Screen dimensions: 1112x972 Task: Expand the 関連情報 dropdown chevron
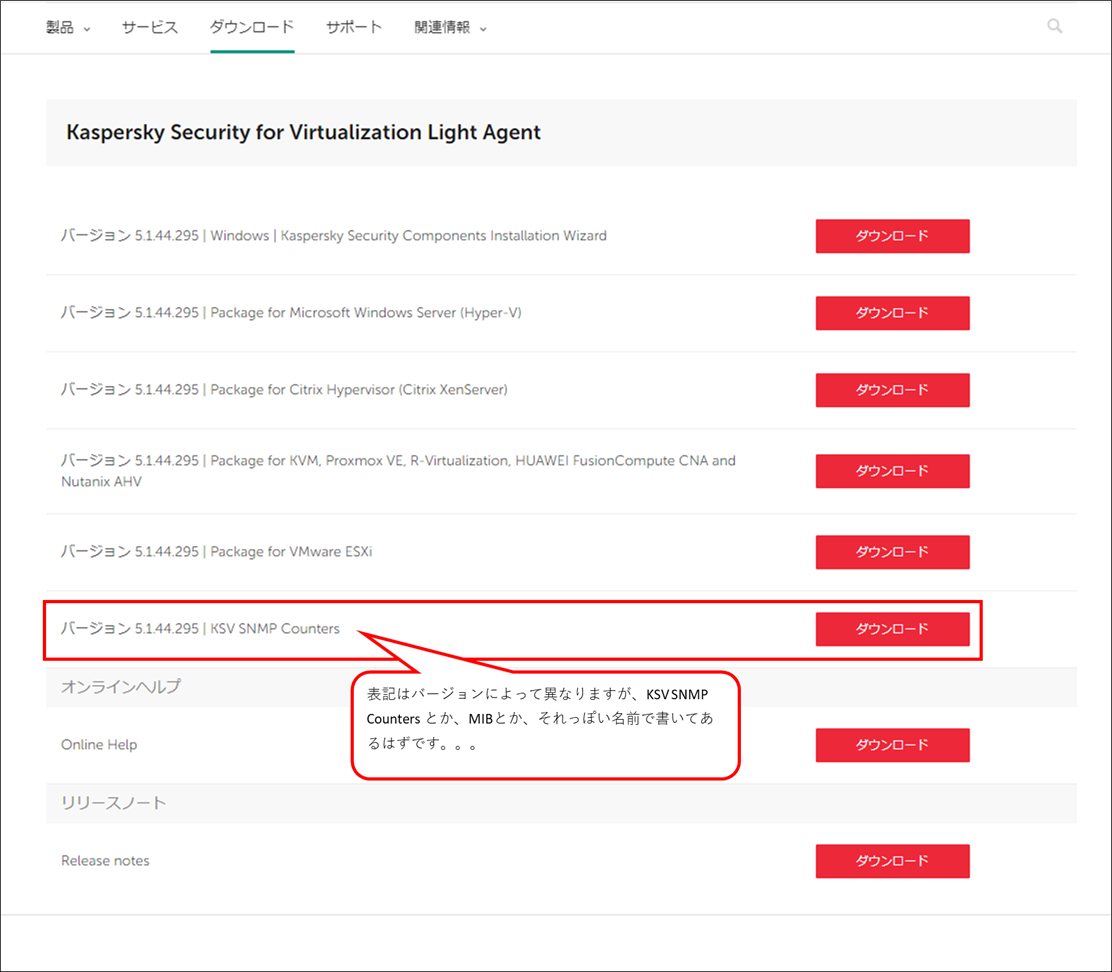(483, 29)
